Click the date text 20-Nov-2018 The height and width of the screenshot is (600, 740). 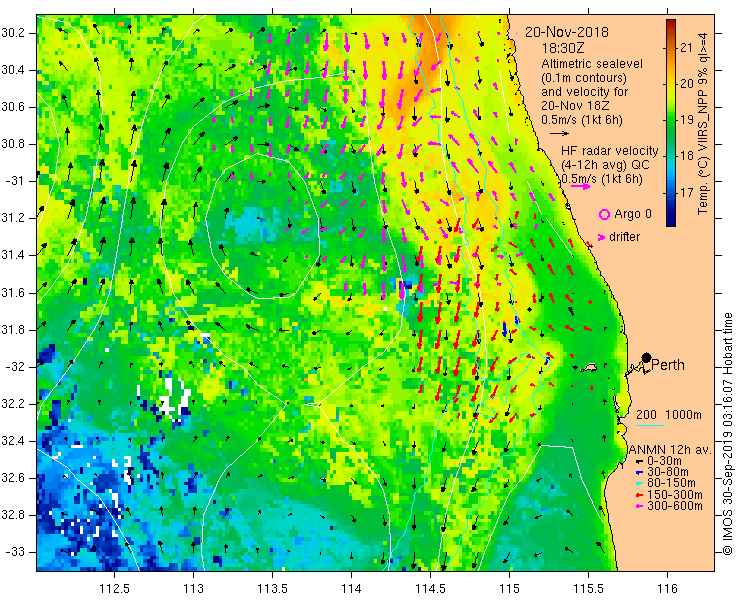567,32
